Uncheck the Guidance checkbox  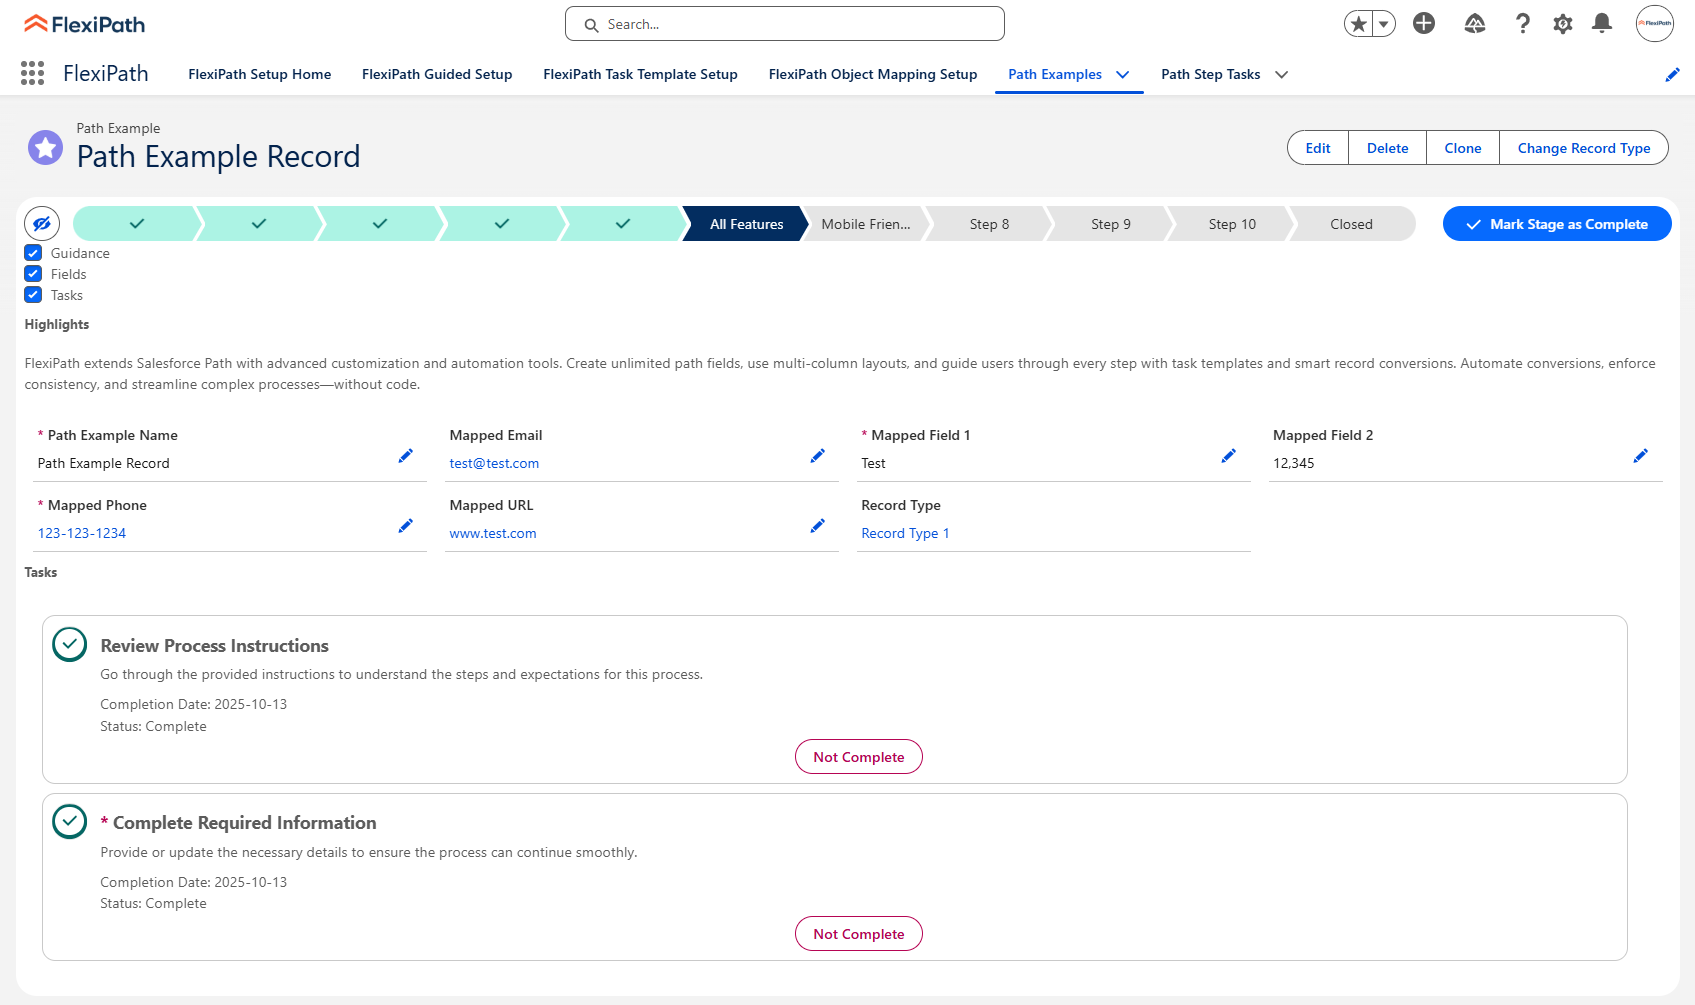[x=33, y=253]
